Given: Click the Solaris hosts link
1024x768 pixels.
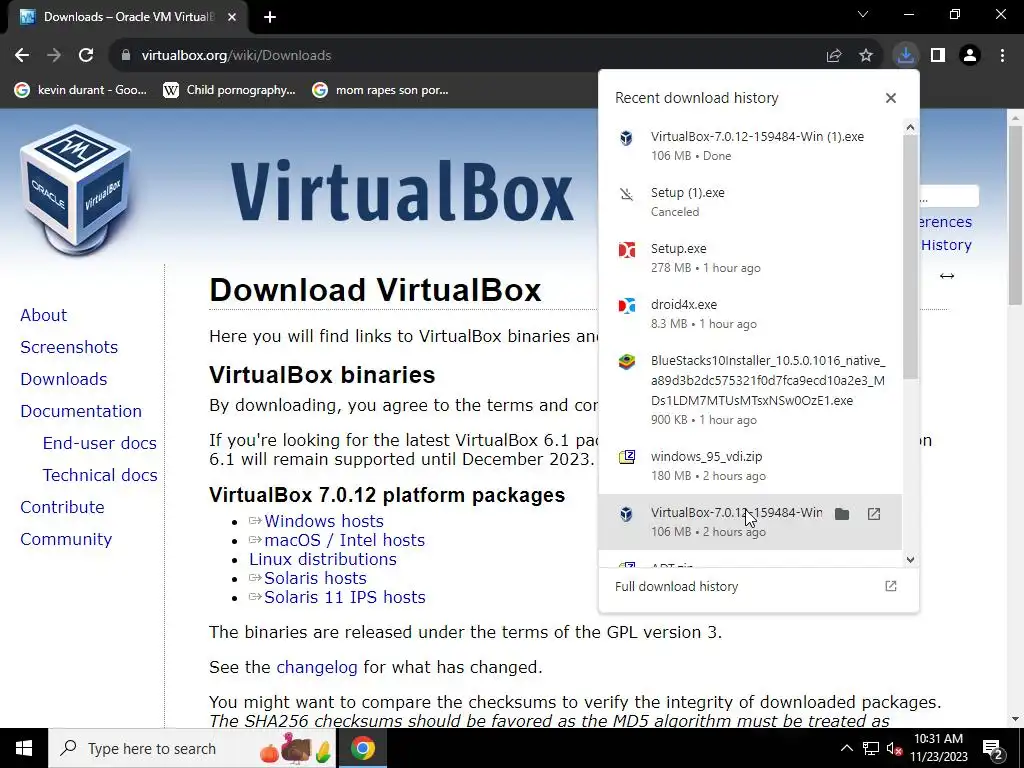Looking at the screenshot, I should tap(315, 578).
